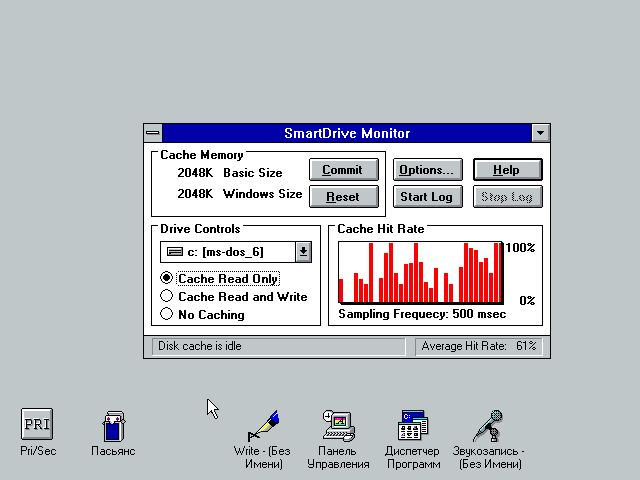Click the Cache Hit Rate bar graph

point(420,272)
